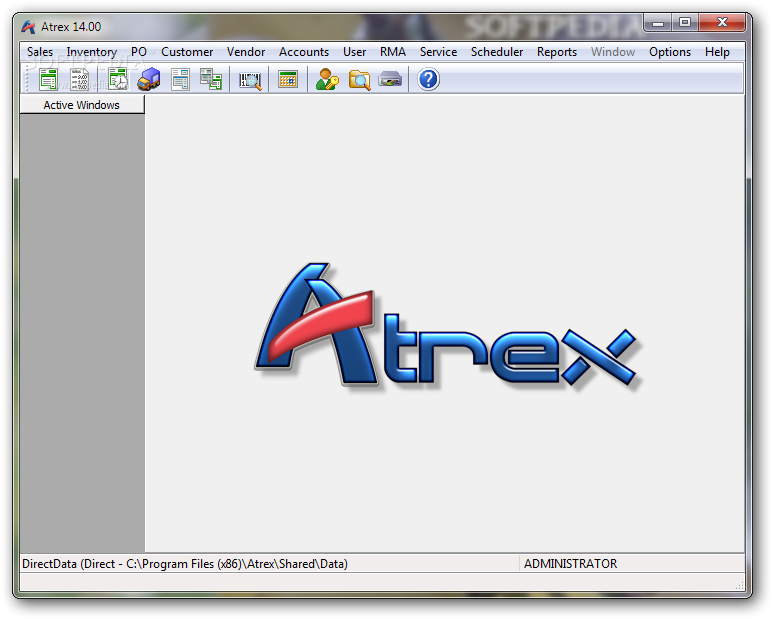Open the Sales menu

(x=40, y=52)
